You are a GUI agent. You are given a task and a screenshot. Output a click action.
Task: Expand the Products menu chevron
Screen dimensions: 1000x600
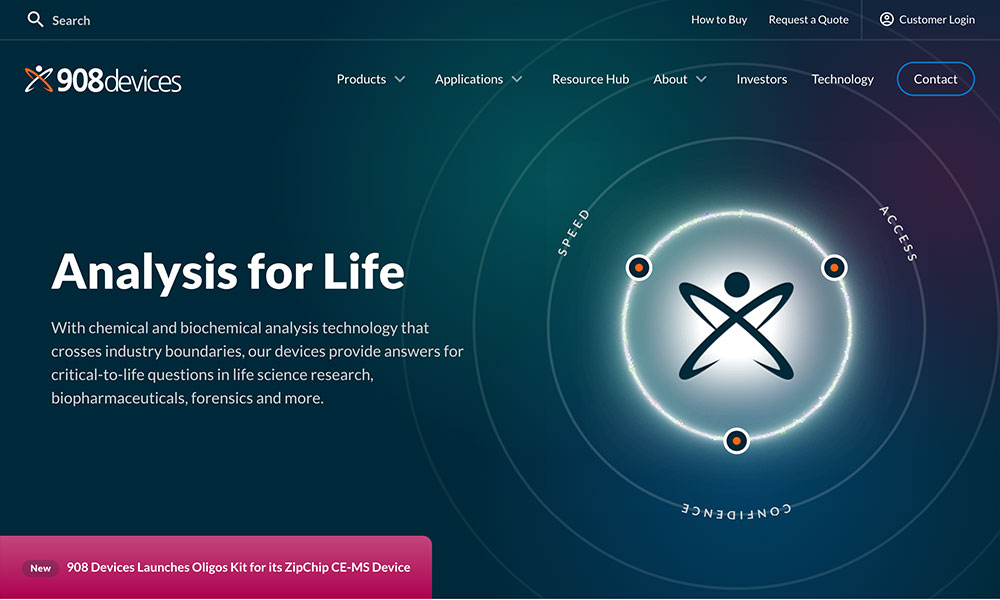400,79
